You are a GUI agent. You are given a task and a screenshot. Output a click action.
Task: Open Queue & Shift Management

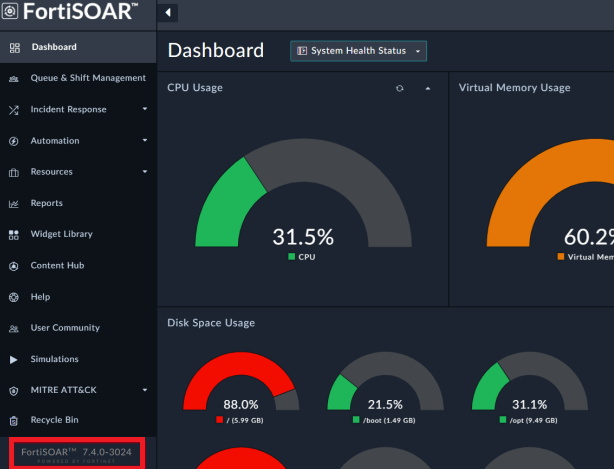click(78, 78)
